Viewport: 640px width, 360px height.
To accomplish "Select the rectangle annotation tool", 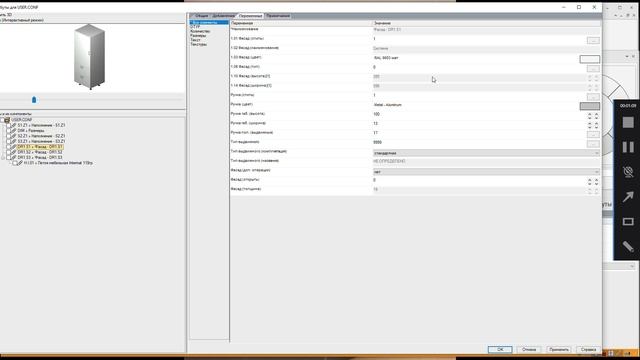I will (x=628, y=222).
